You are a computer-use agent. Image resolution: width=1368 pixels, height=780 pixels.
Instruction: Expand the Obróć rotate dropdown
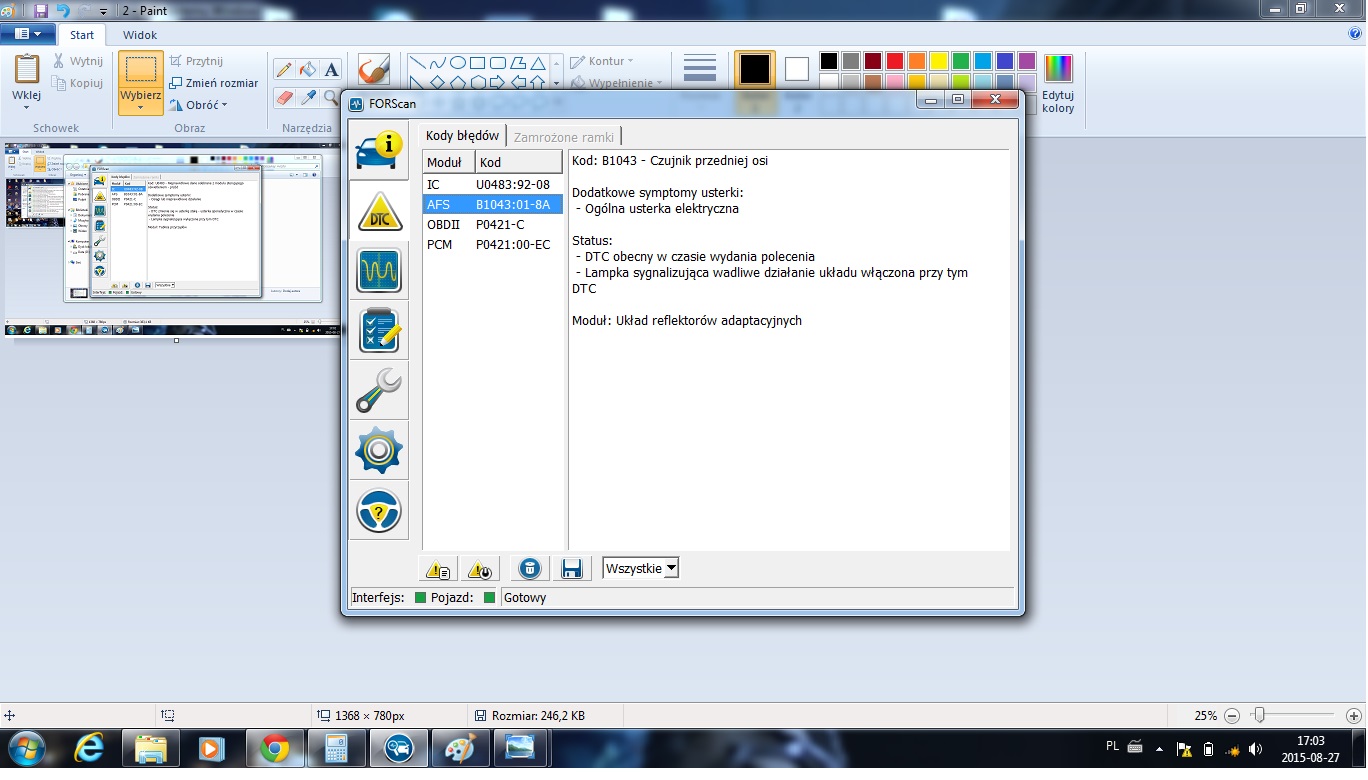click(199, 105)
